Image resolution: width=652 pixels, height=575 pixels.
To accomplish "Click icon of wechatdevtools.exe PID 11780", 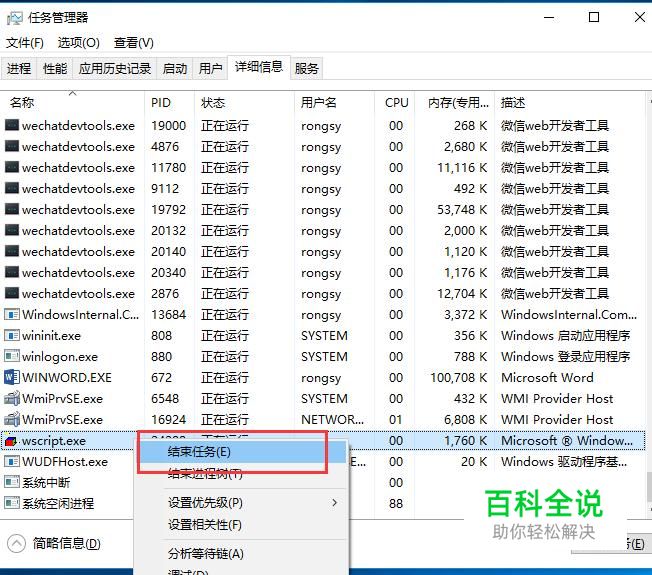I will point(12,167).
